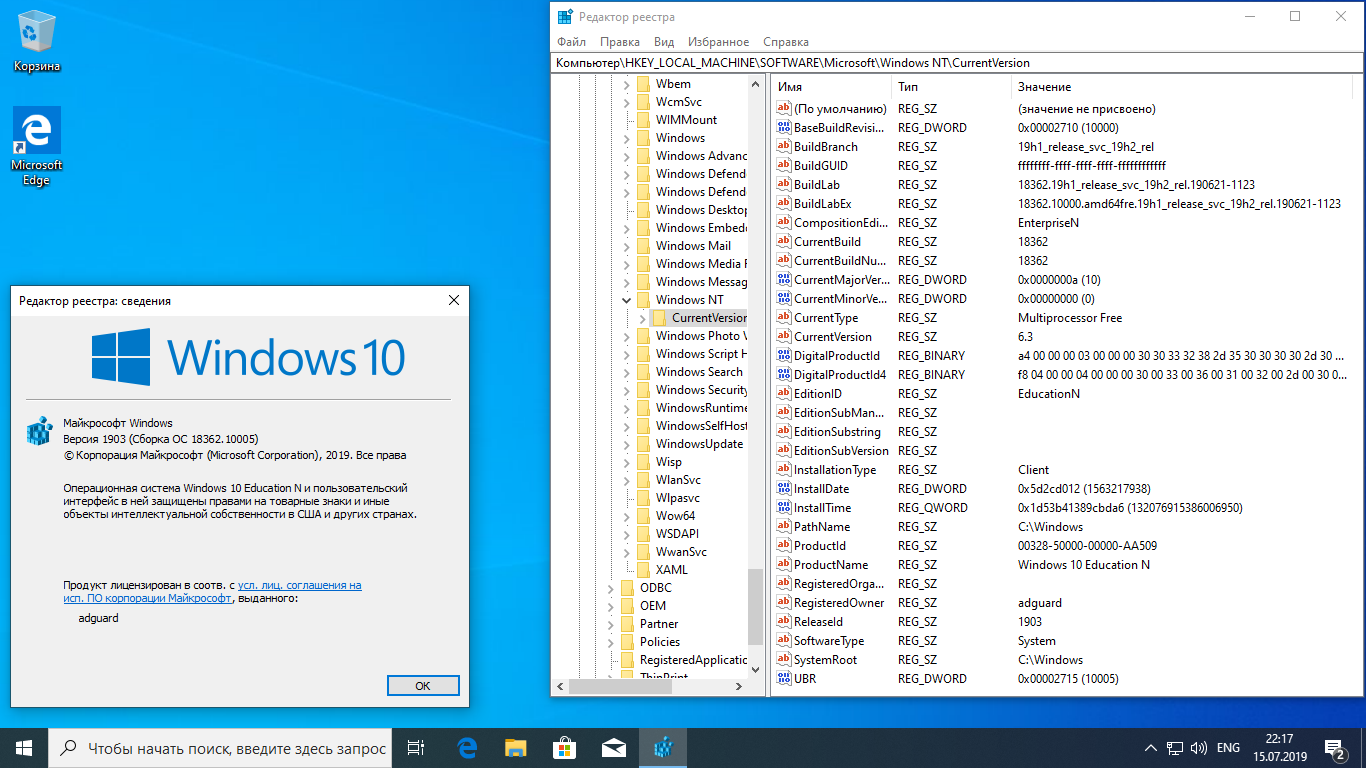Image resolution: width=1366 pixels, height=768 pixels.
Task: Open the Windows Start menu
Action: (24, 748)
